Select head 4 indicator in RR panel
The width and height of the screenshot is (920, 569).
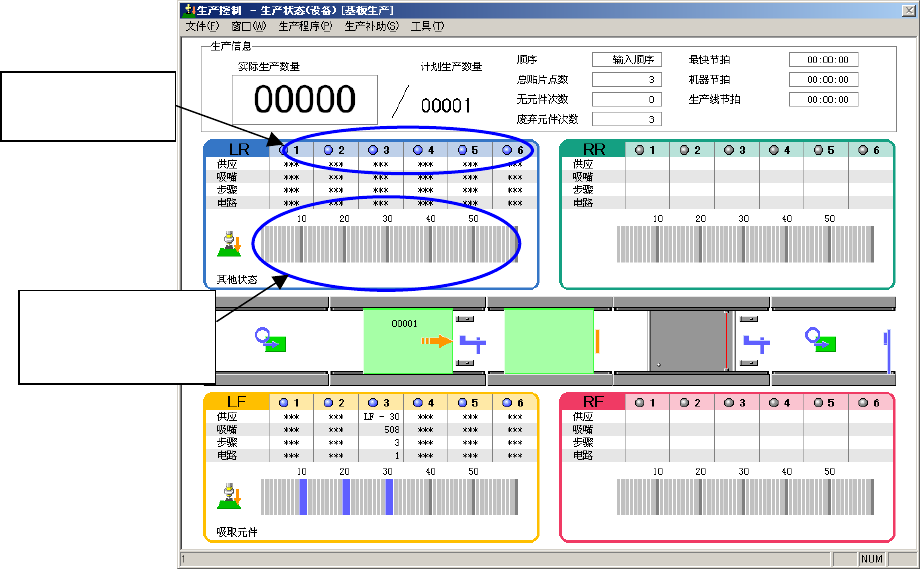[773, 150]
